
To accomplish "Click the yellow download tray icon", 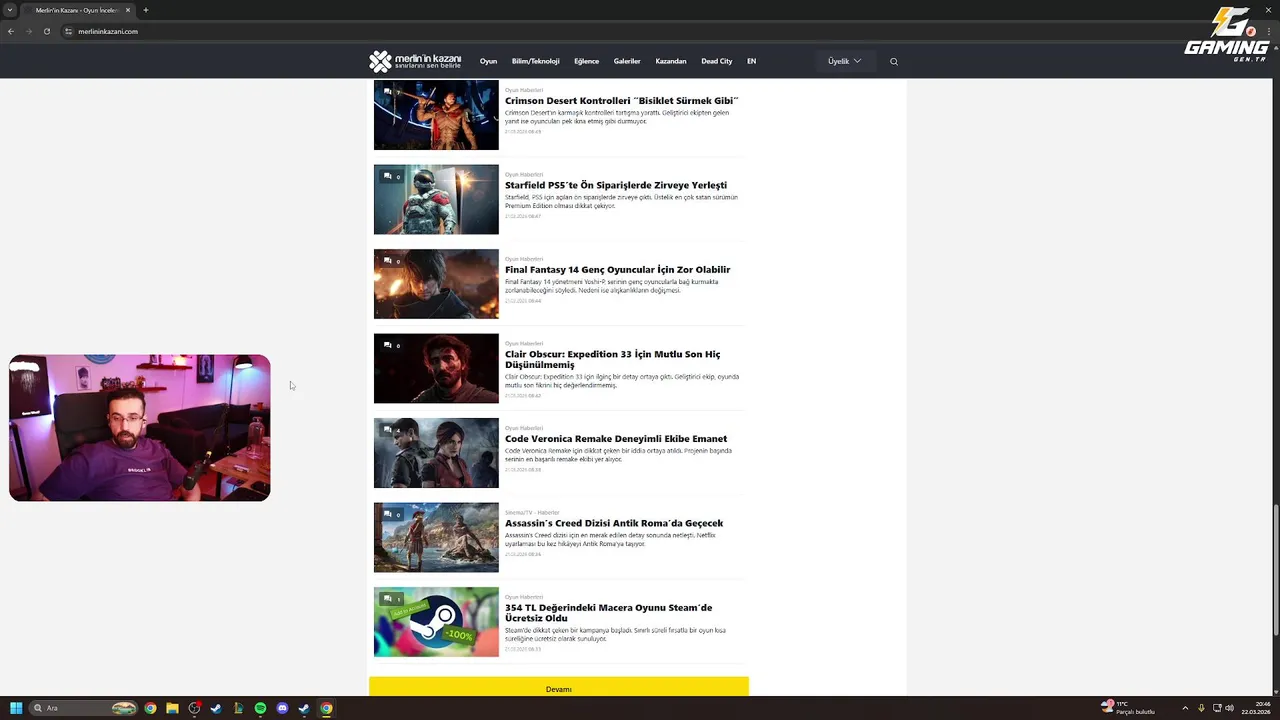I will coord(1201,708).
